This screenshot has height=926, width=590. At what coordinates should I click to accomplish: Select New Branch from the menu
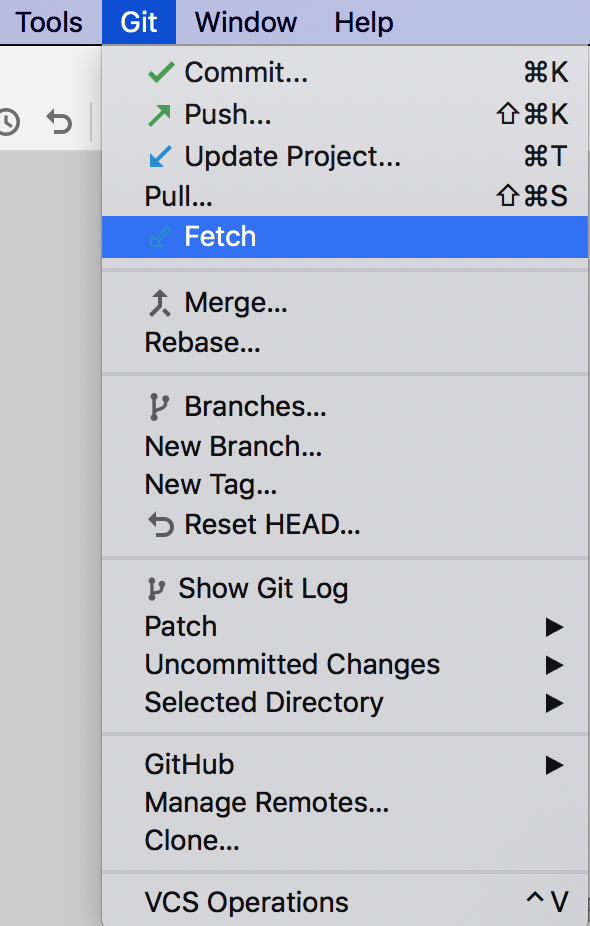[233, 446]
